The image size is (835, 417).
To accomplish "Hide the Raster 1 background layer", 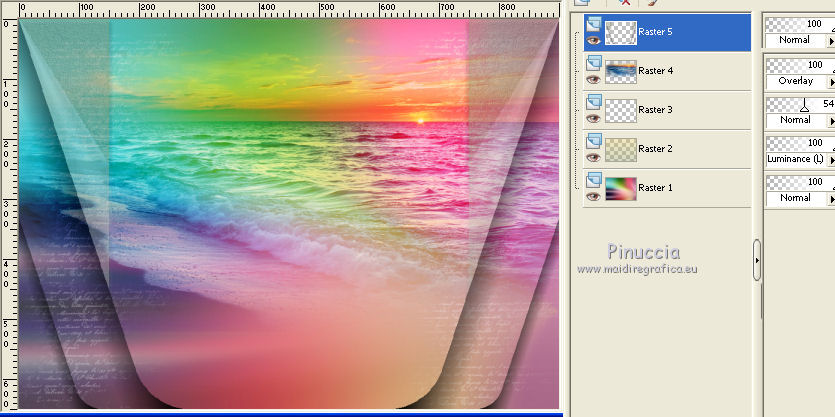I will [x=594, y=197].
